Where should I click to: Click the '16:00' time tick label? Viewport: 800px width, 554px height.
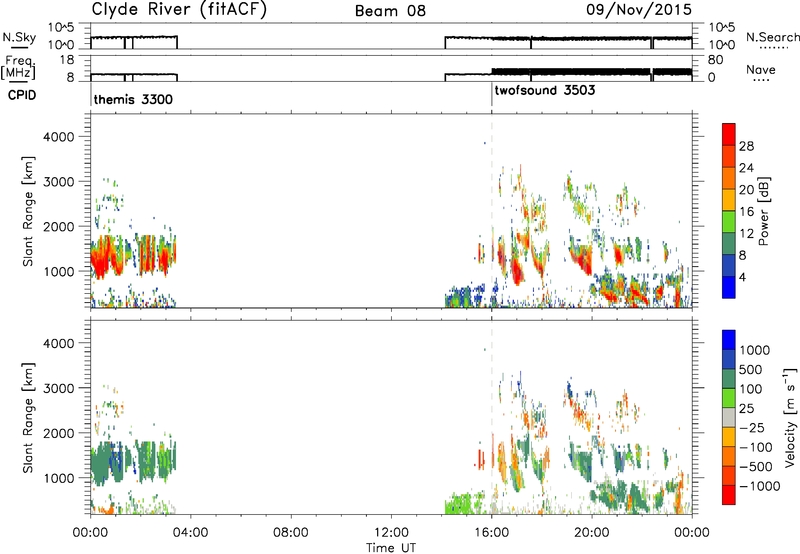pyautogui.click(x=491, y=533)
